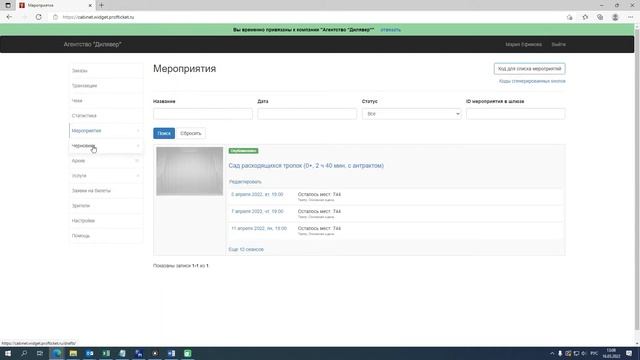Screen dimensions: 640x360
Task: Open the 5 апреля 2022 session
Action: 257,195
